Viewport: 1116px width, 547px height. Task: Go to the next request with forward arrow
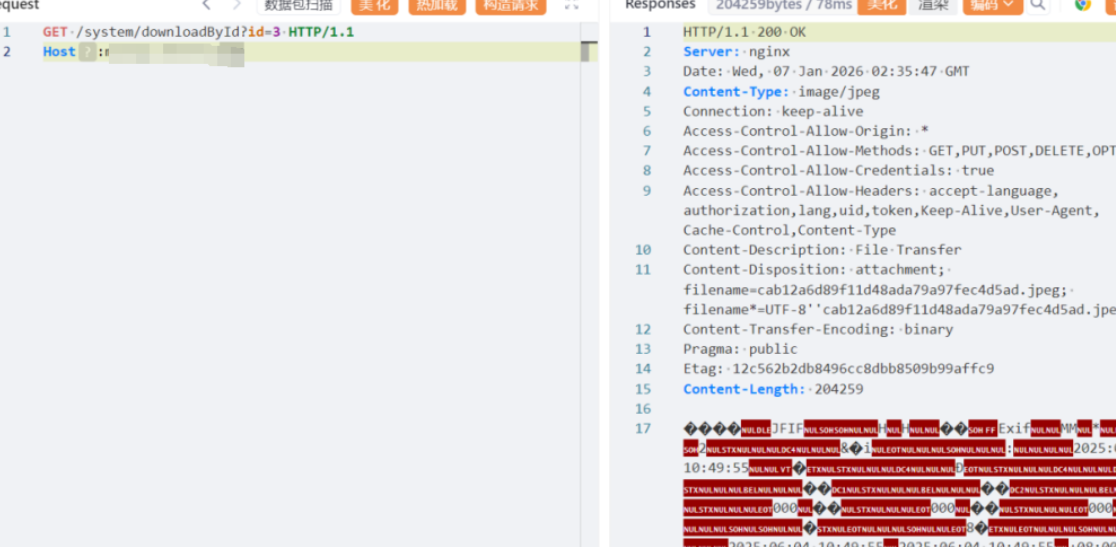tap(237, 5)
